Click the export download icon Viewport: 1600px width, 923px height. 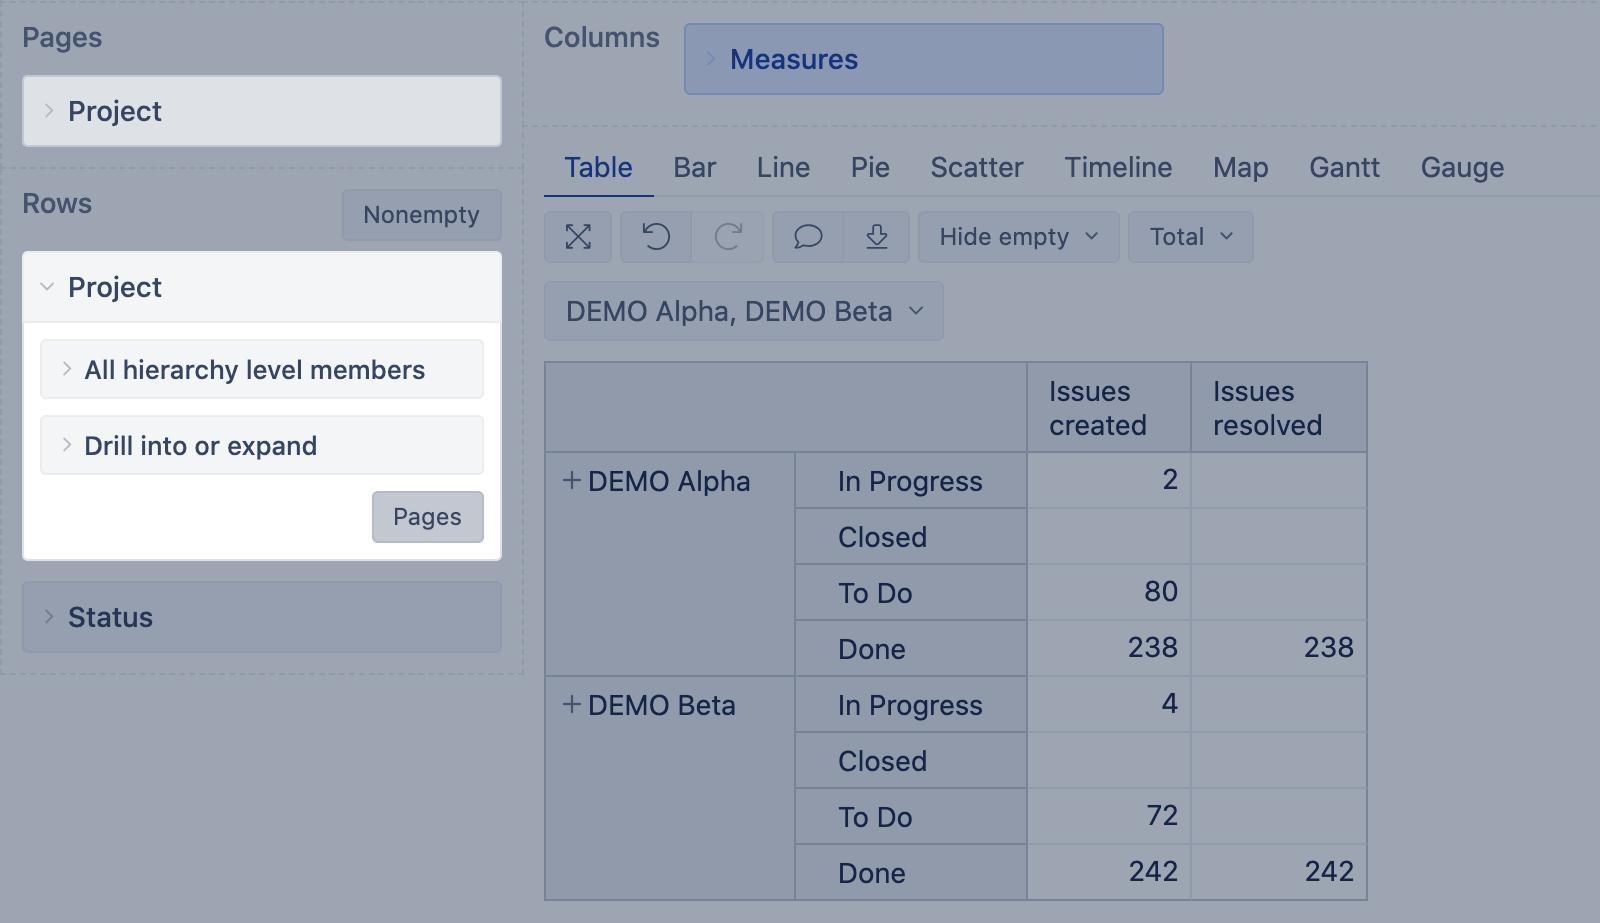pyautogui.click(x=876, y=237)
